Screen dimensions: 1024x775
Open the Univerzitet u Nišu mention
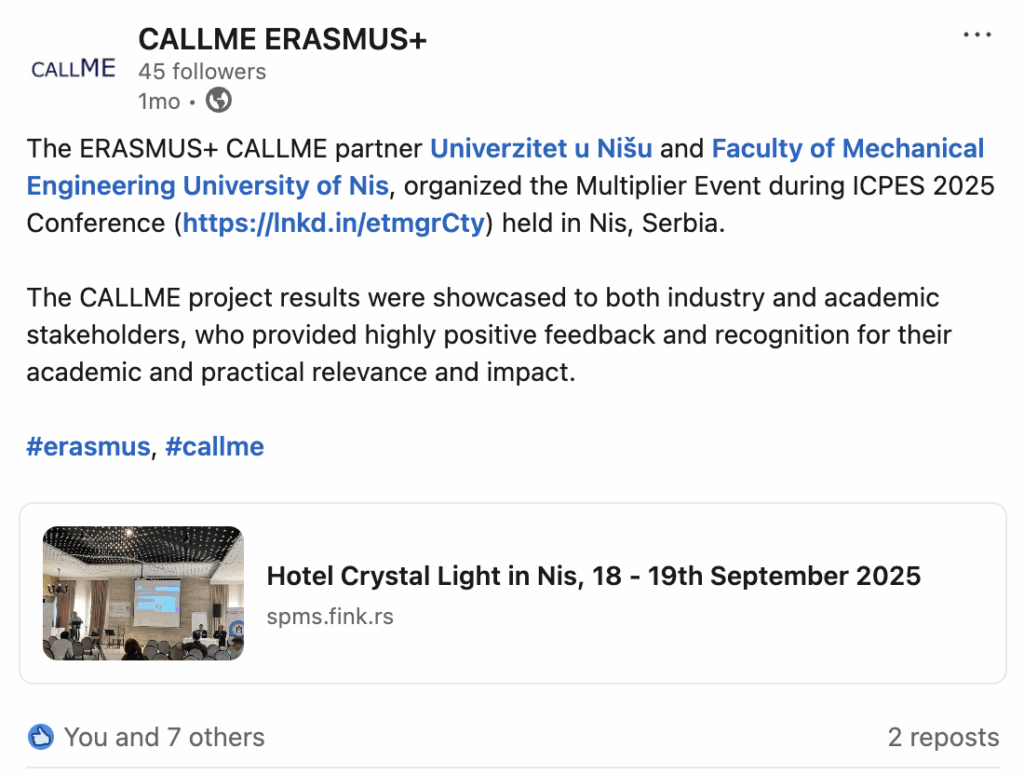click(541, 149)
